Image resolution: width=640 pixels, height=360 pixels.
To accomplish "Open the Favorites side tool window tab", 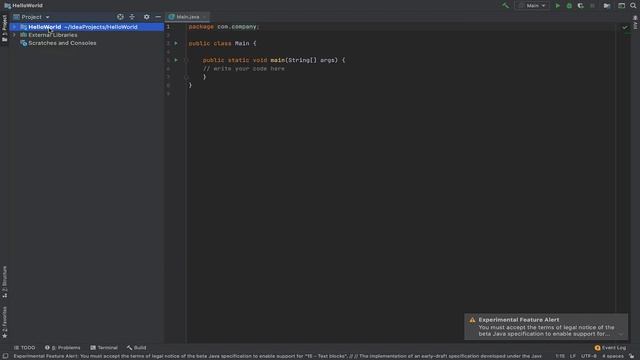I will pyautogui.click(x=4, y=322).
